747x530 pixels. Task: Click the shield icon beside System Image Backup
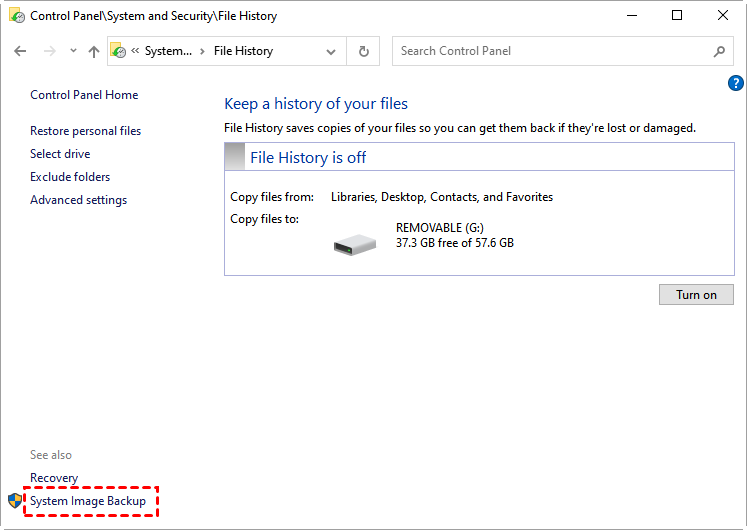point(15,500)
